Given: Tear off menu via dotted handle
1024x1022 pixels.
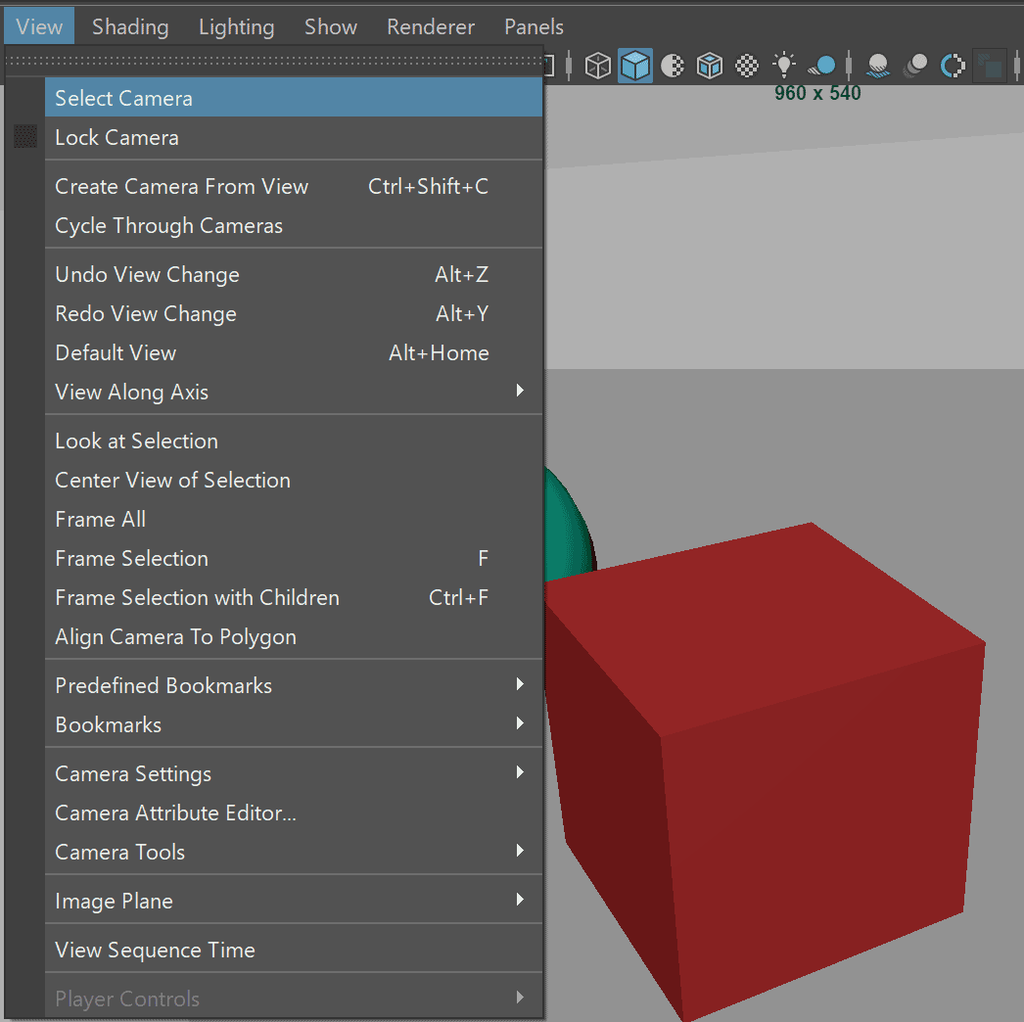Looking at the screenshot, I should (x=274, y=60).
